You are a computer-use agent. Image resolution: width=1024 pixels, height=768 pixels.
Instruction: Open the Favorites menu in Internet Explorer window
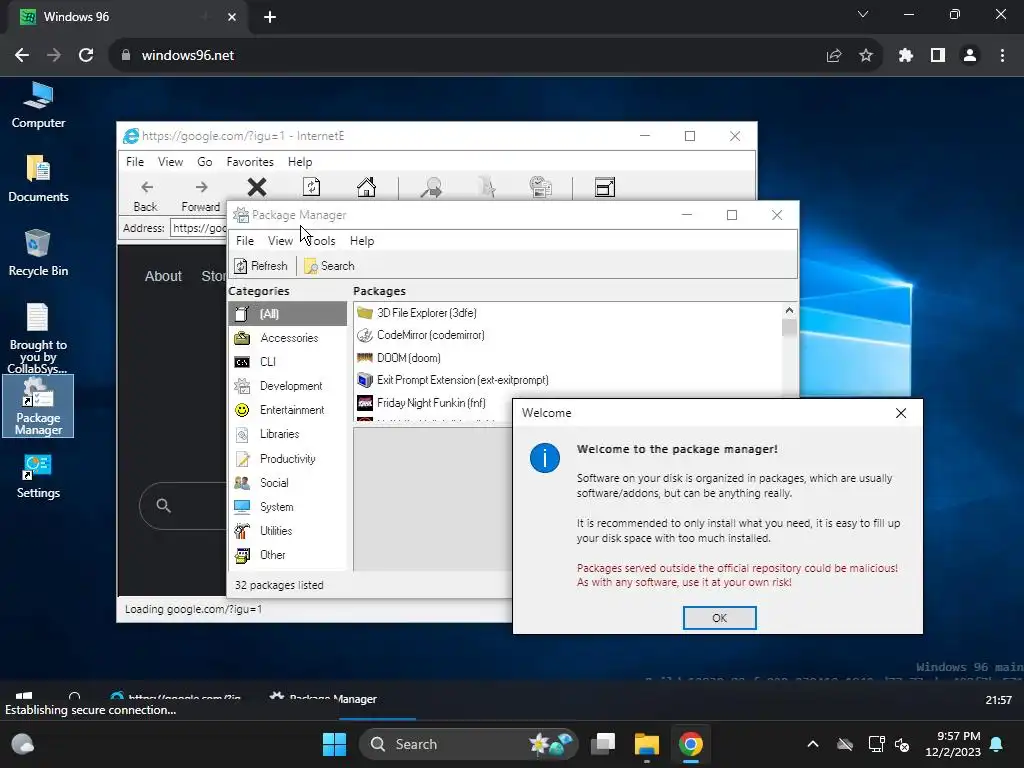tap(250, 162)
